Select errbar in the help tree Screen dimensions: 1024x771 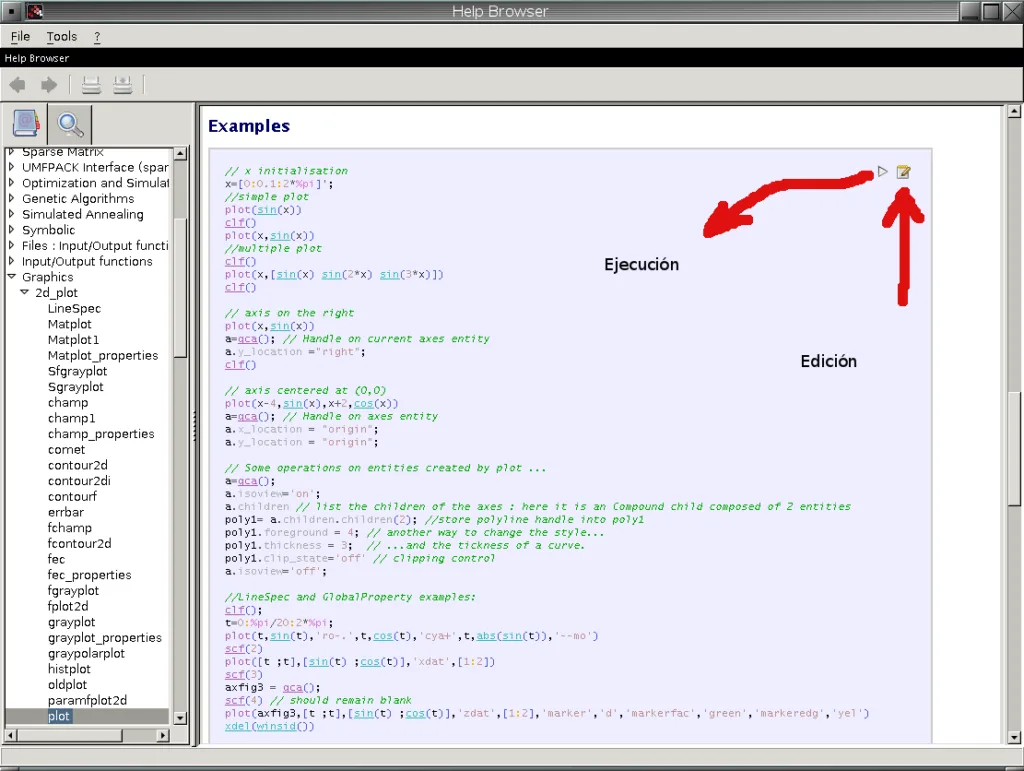click(66, 512)
